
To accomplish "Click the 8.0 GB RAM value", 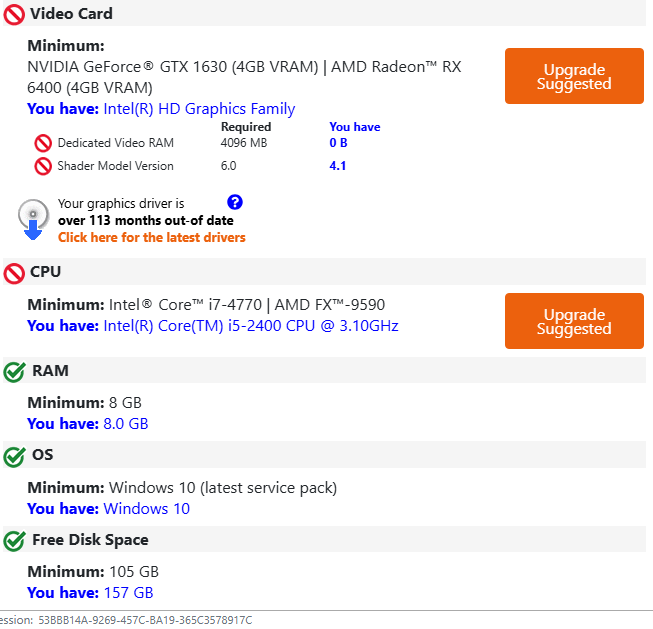I will (x=126, y=424).
